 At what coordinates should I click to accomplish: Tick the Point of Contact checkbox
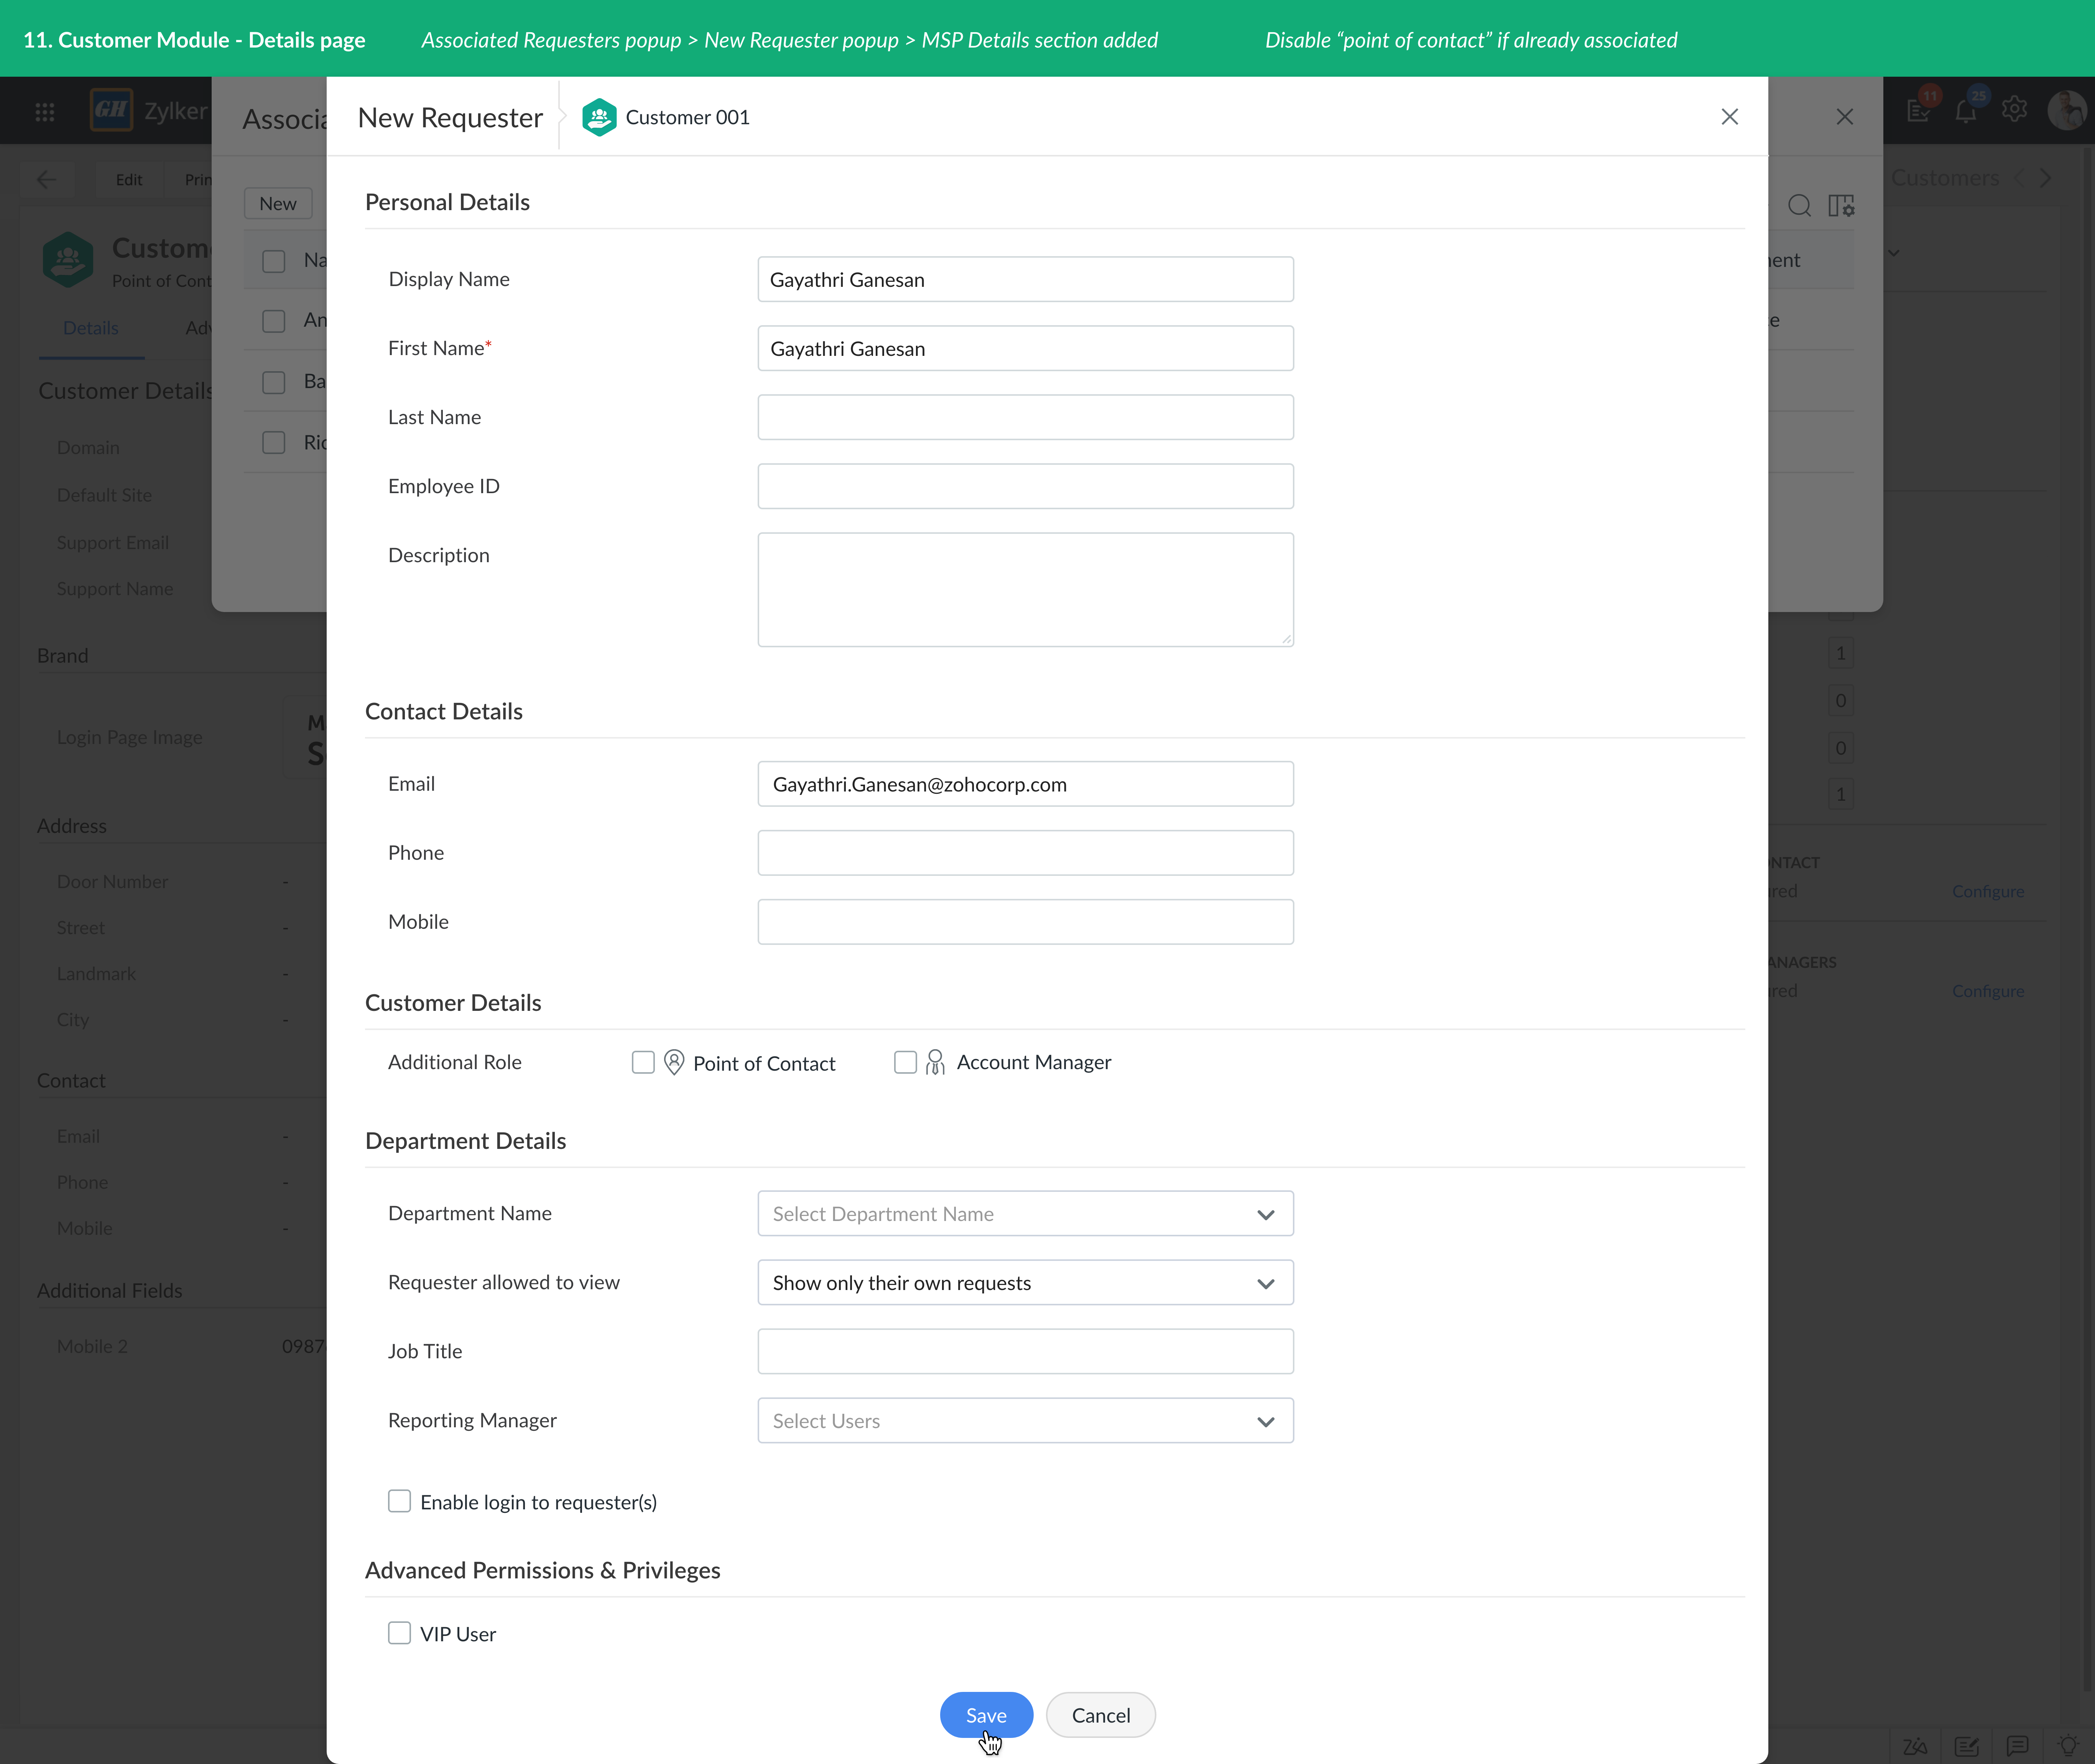pyautogui.click(x=643, y=1062)
